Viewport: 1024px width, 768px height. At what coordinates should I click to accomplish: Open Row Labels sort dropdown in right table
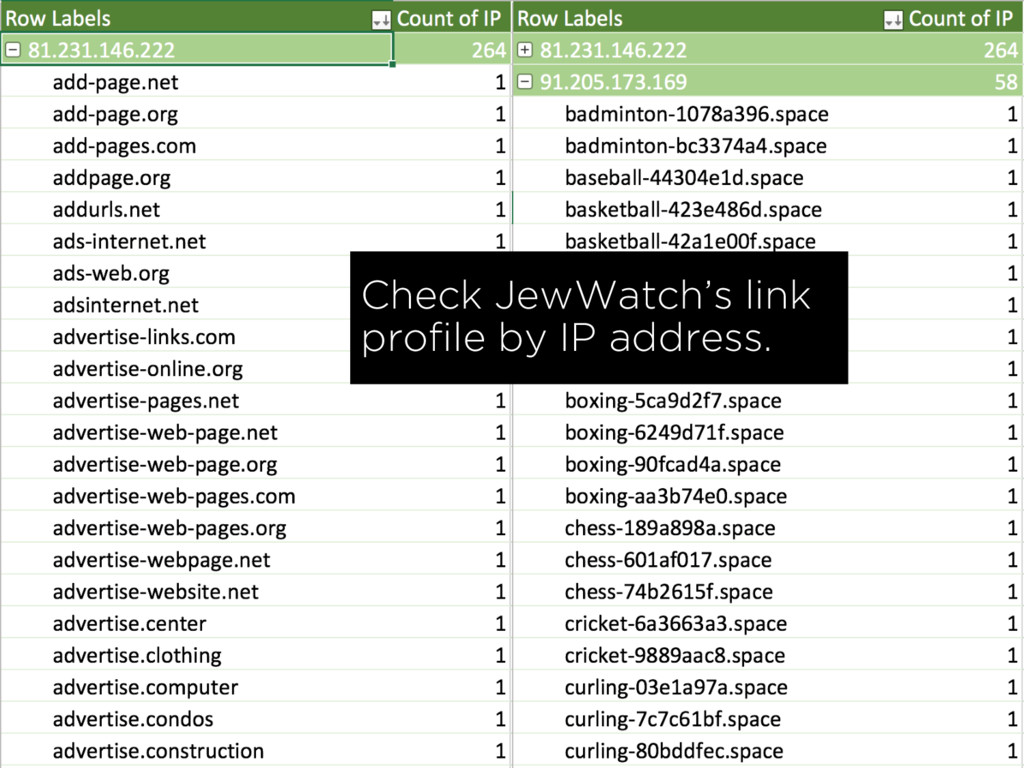pyautogui.click(x=893, y=20)
